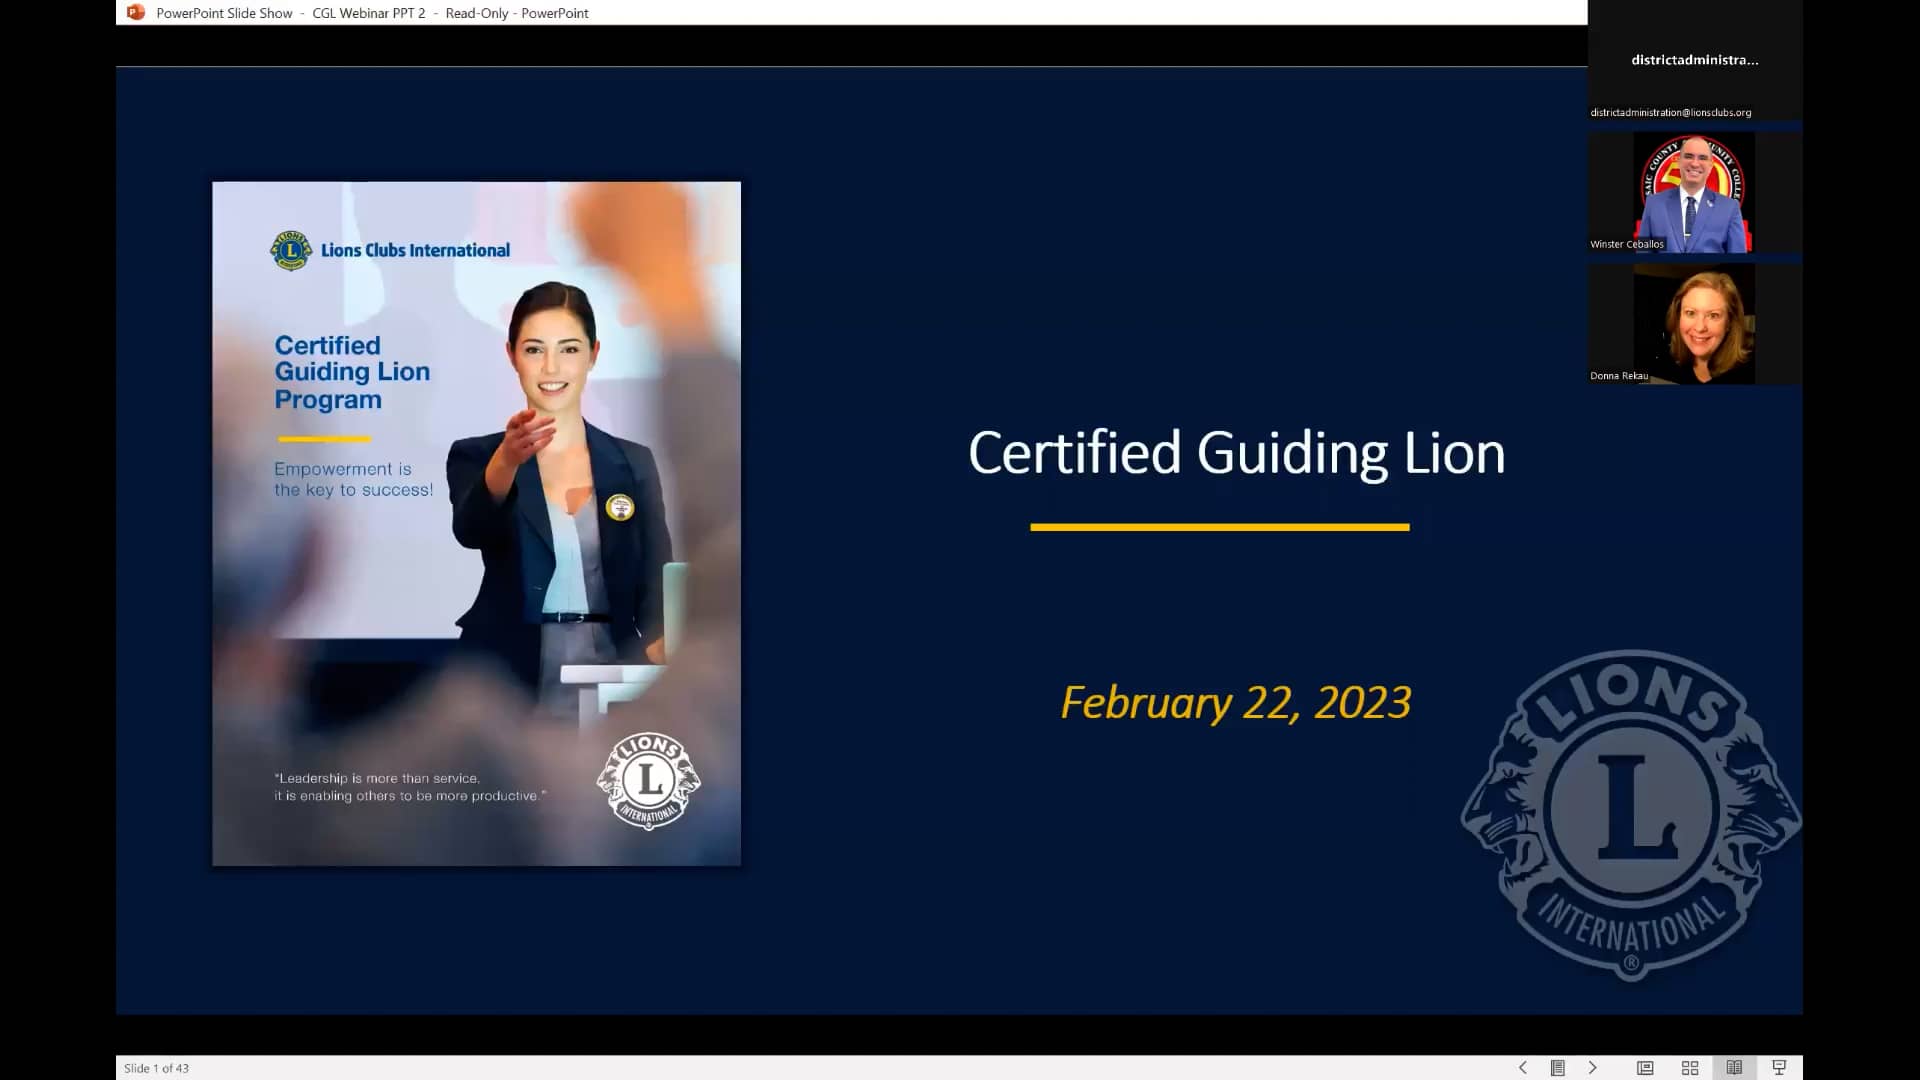Click the February 22, 2023 date text
This screenshot has height=1080, width=1920.
[x=1234, y=702]
